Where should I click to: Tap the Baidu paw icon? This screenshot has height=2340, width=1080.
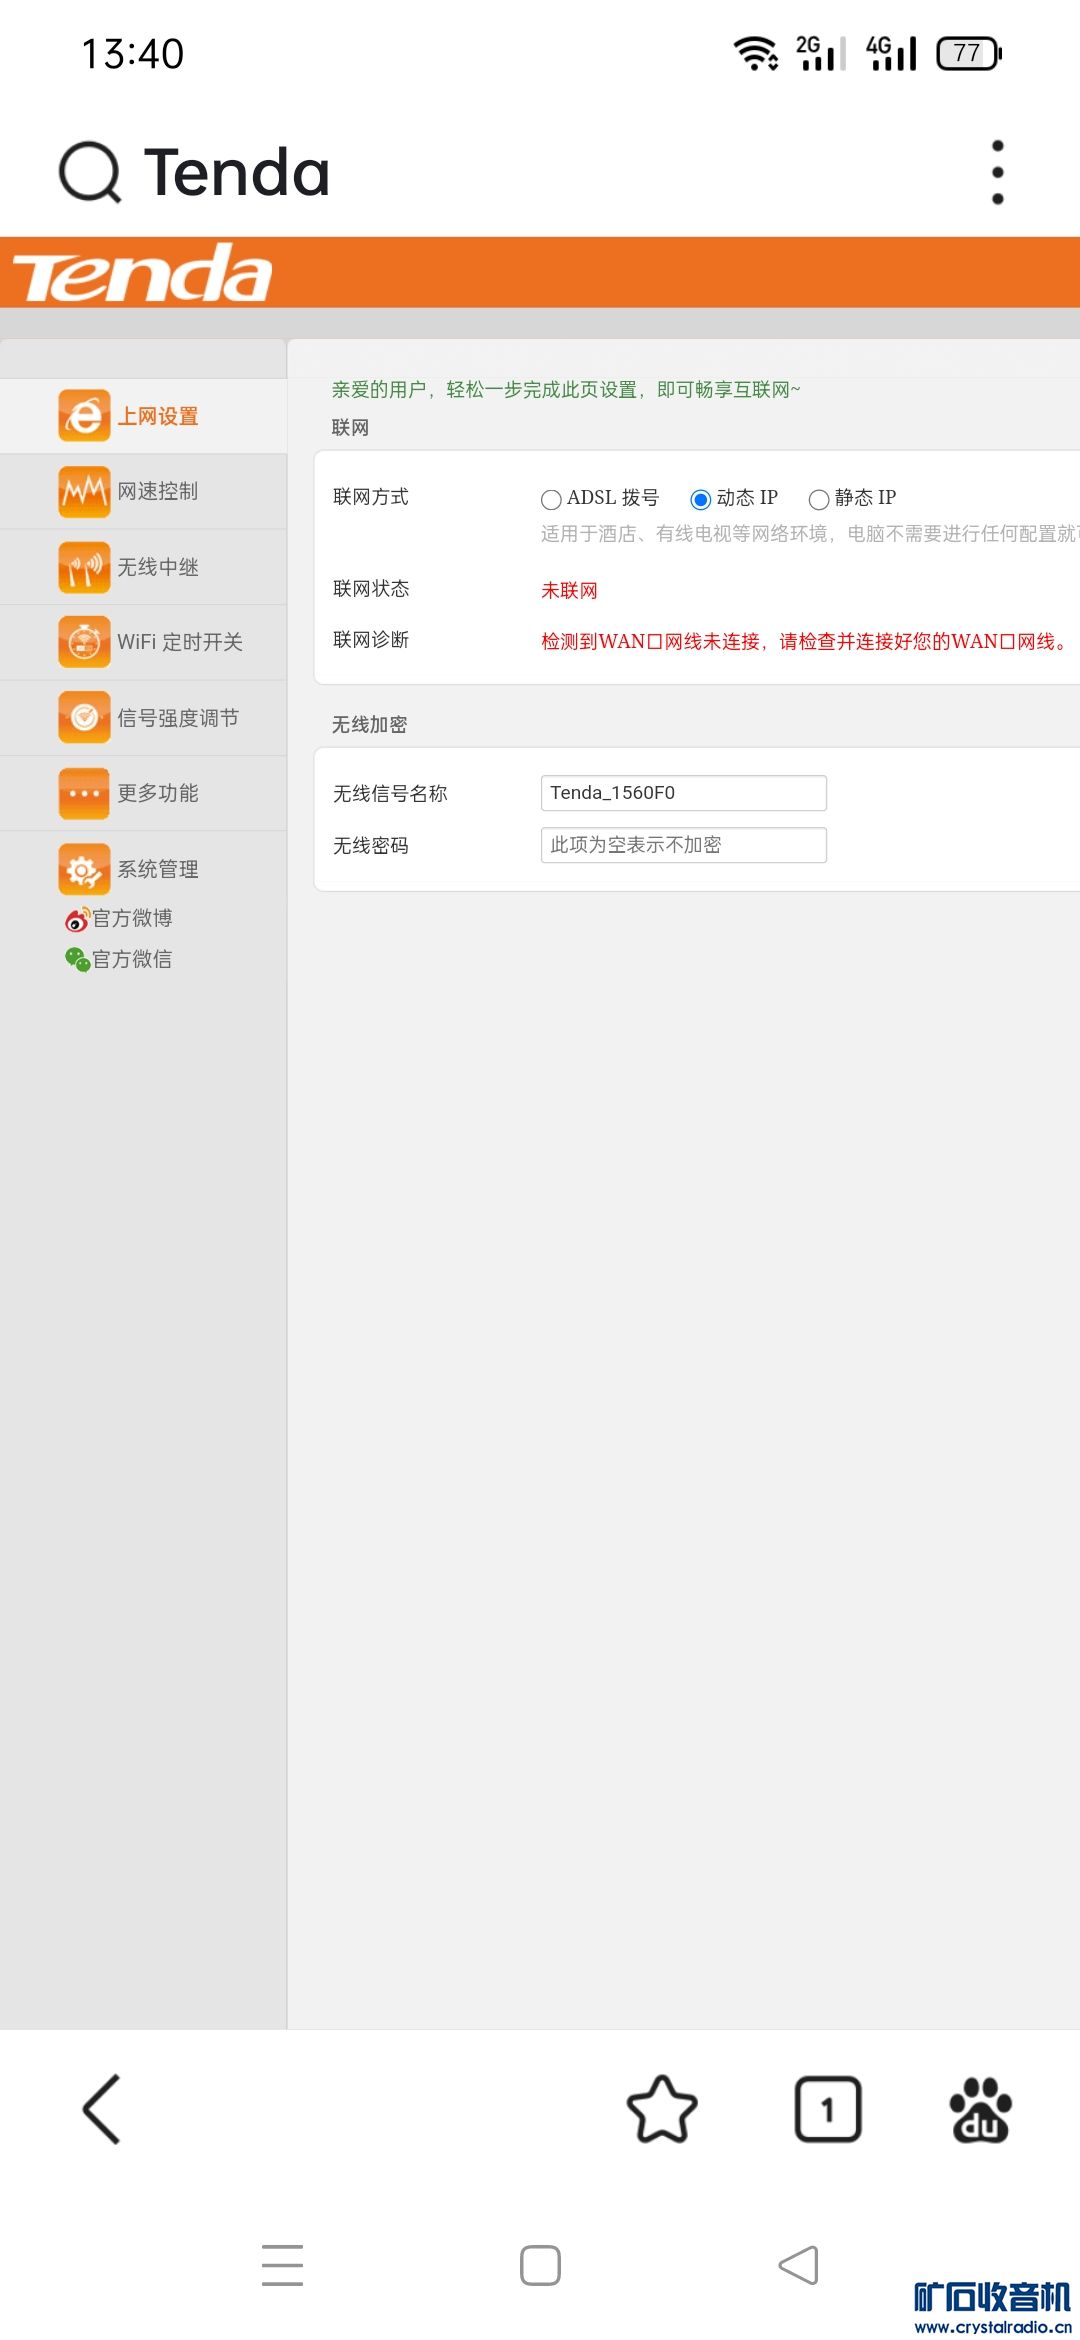point(980,2109)
